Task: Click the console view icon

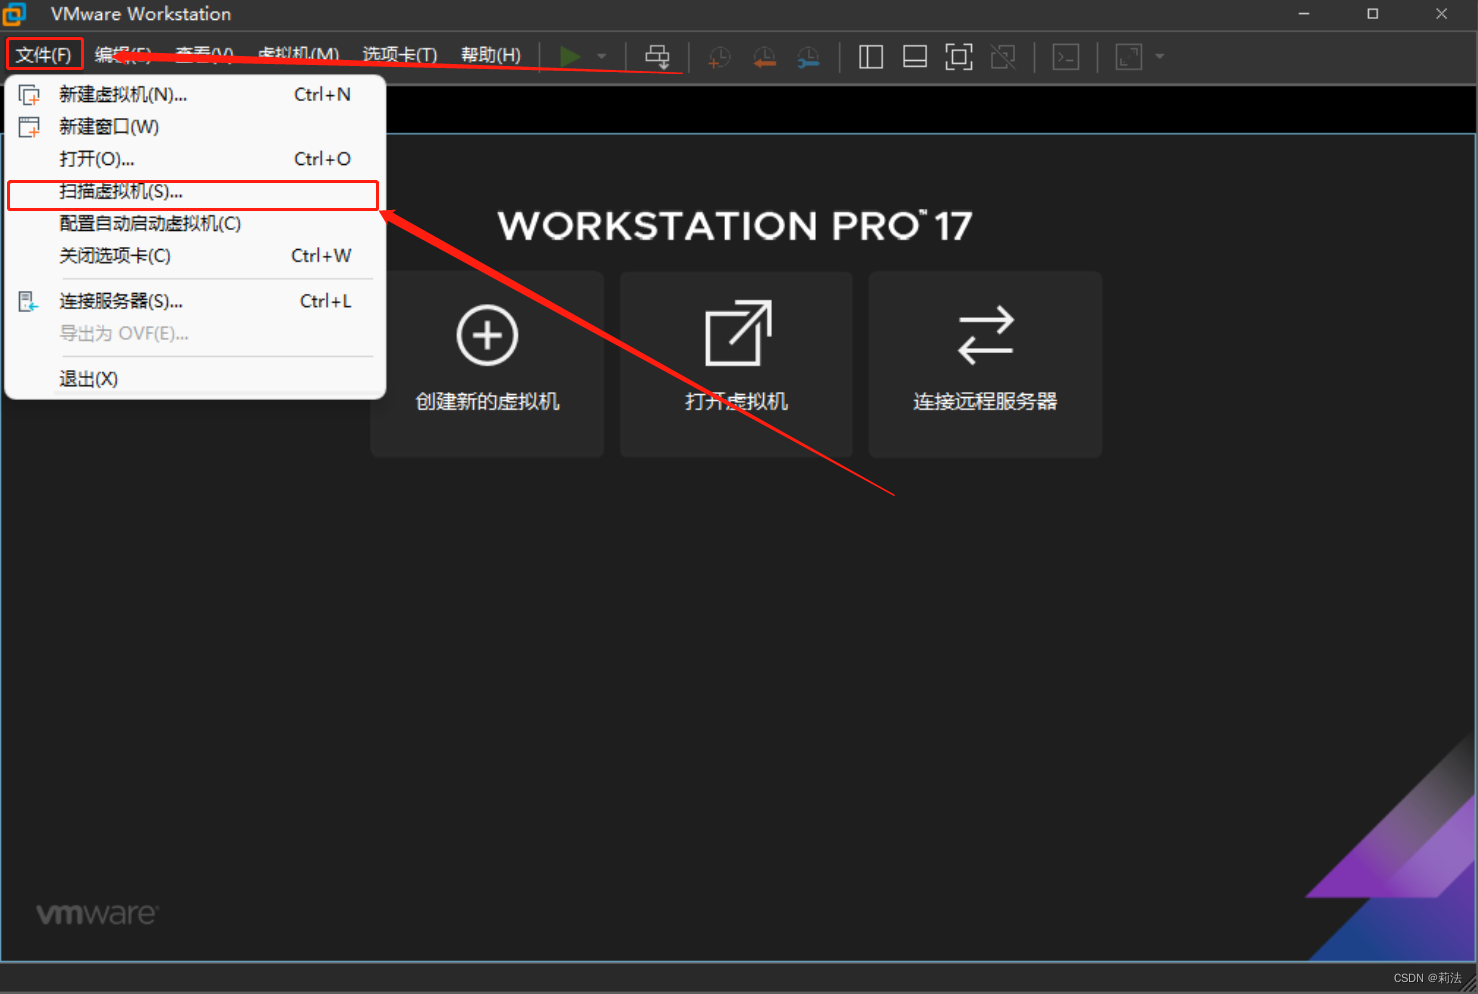Action: [x=1066, y=57]
